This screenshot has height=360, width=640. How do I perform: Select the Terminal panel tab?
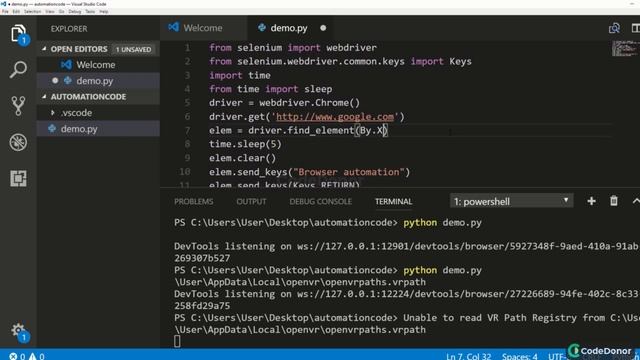click(x=393, y=202)
